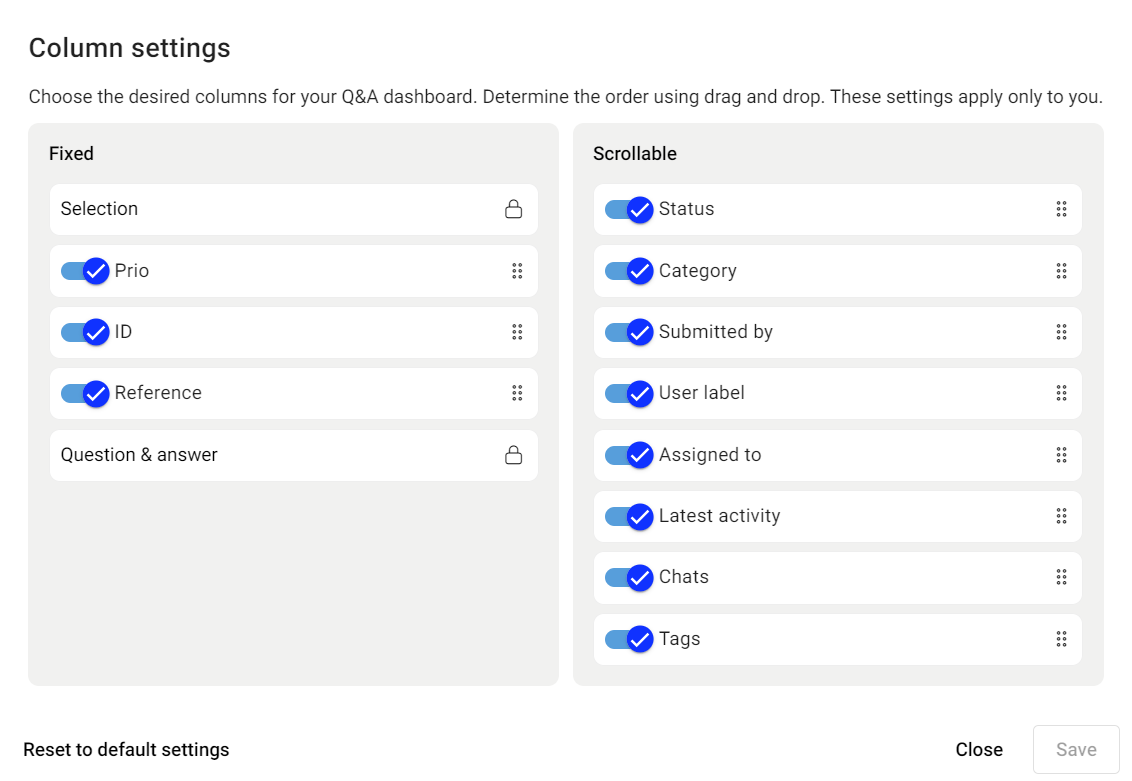This screenshot has width=1132, height=781.
Task: Click the drag handle on Reference row
Action: point(517,393)
